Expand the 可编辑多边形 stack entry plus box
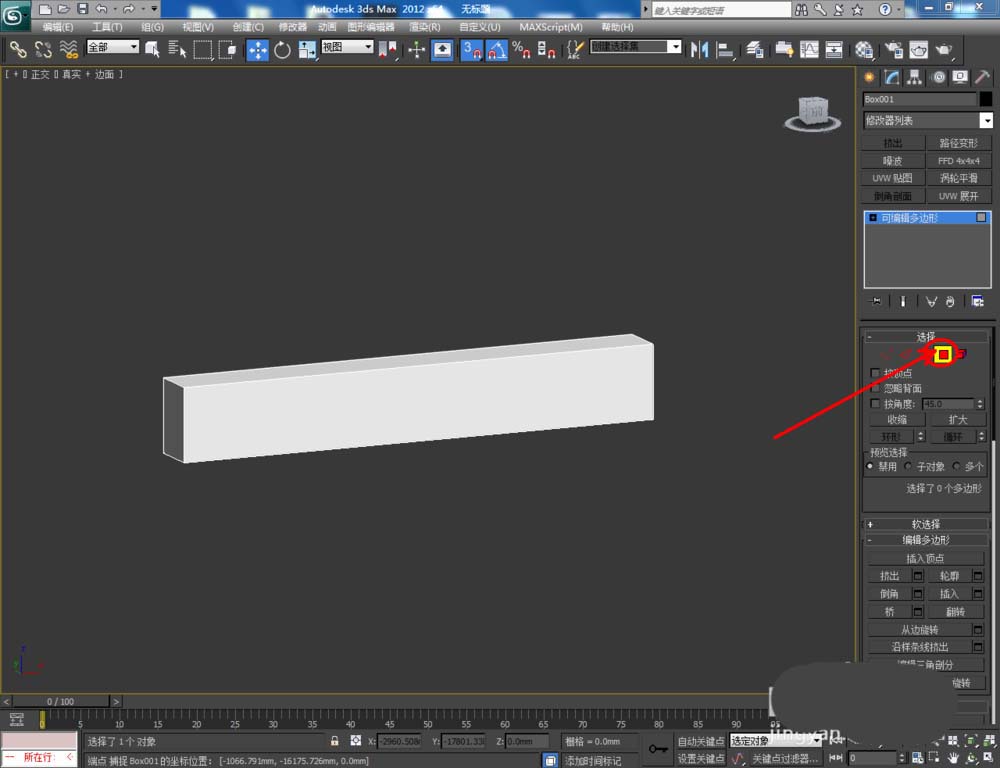This screenshot has height=768, width=1000. pyautogui.click(x=873, y=218)
